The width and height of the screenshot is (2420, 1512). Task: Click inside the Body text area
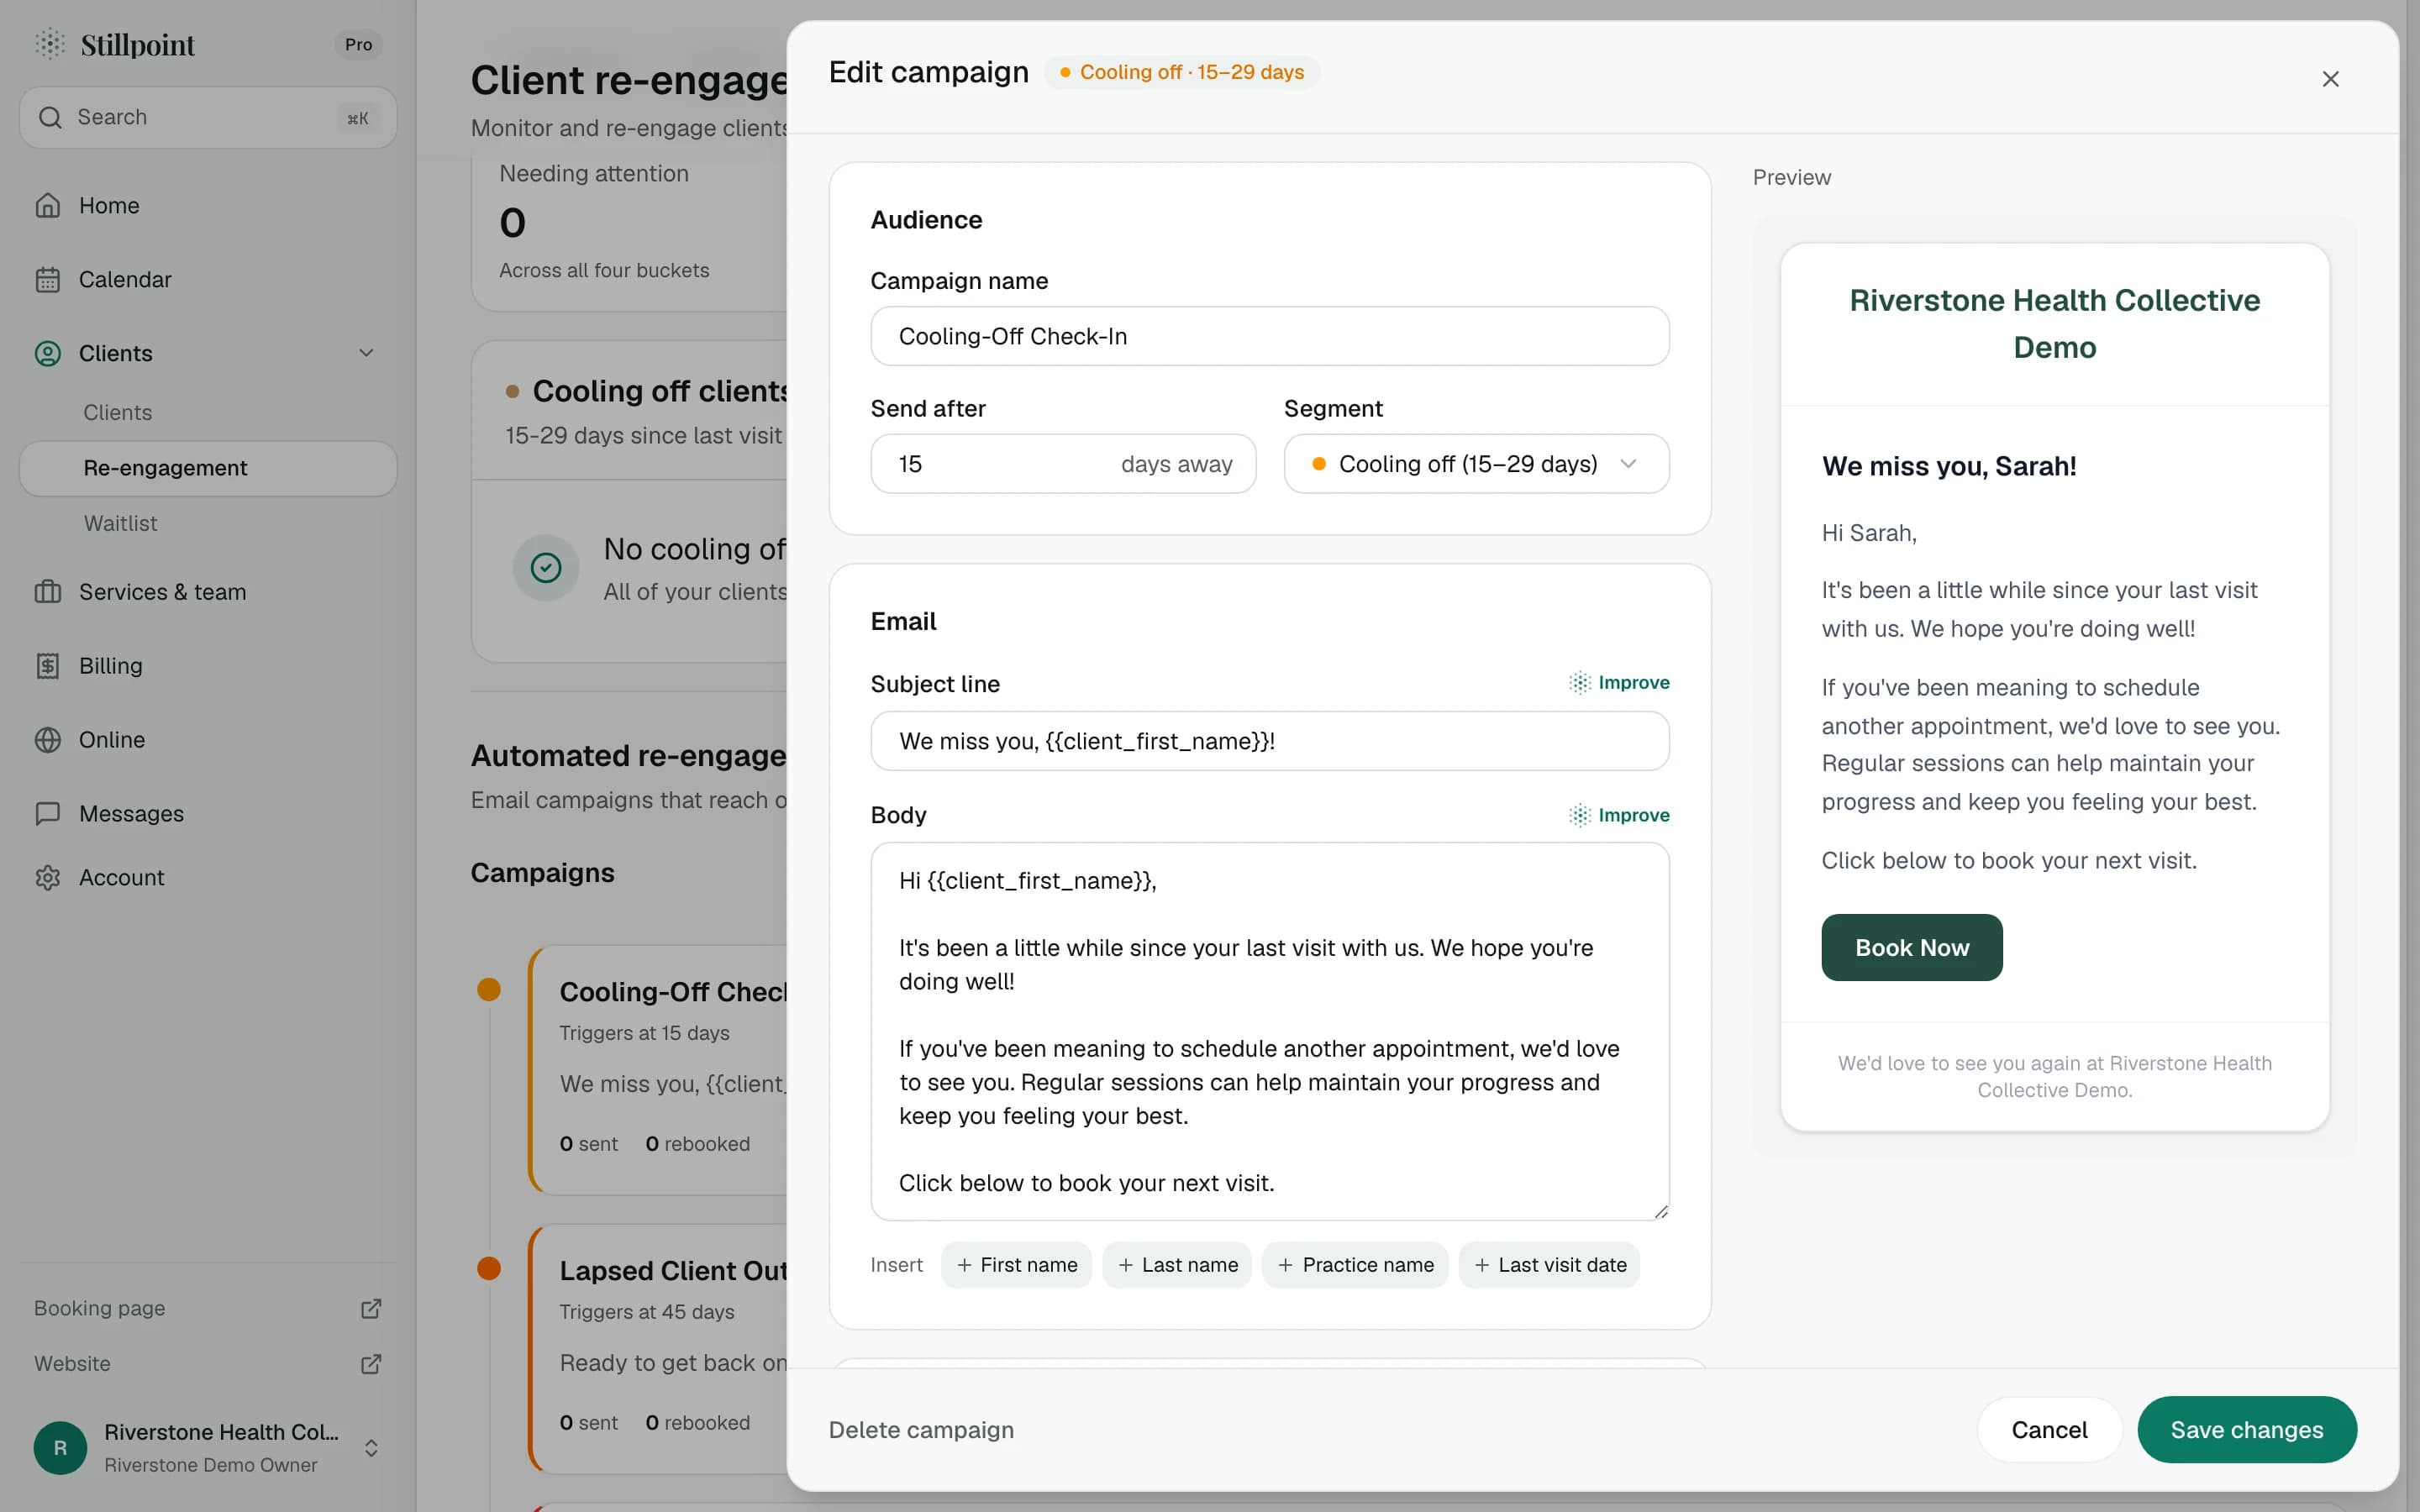click(1269, 1031)
